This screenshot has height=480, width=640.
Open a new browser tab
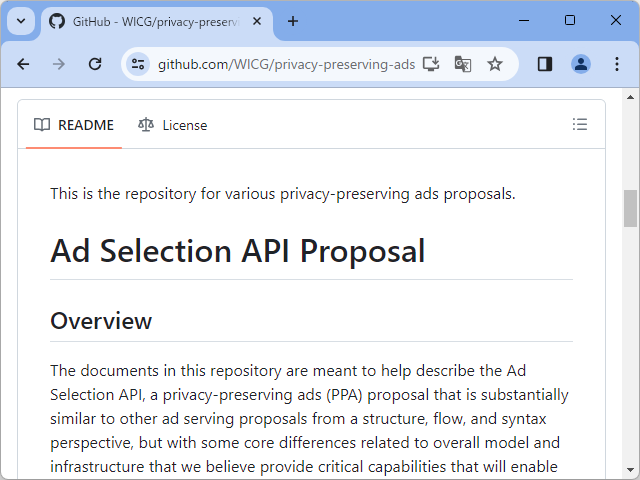click(293, 21)
